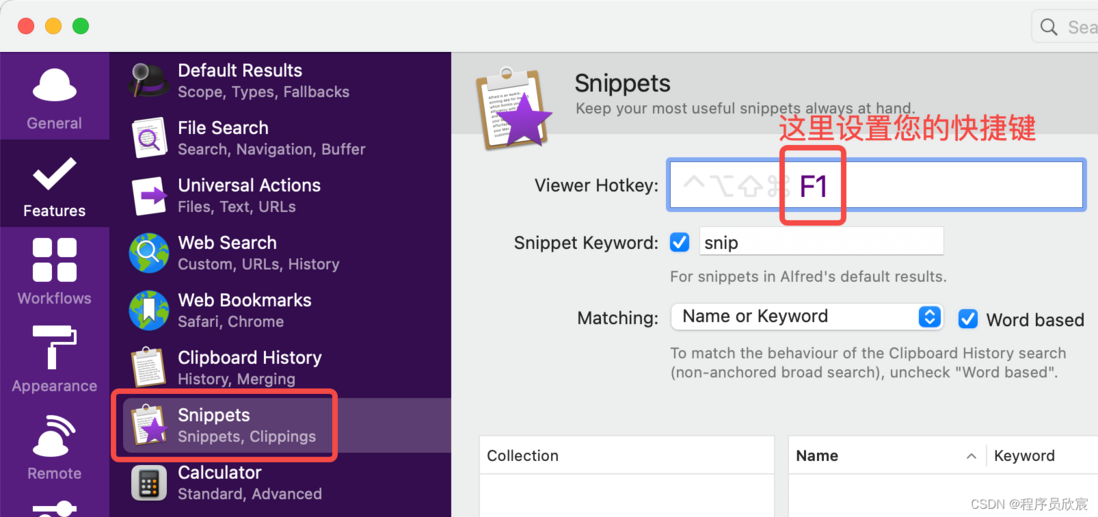Uncheck the Word based checkbox

click(x=968, y=319)
